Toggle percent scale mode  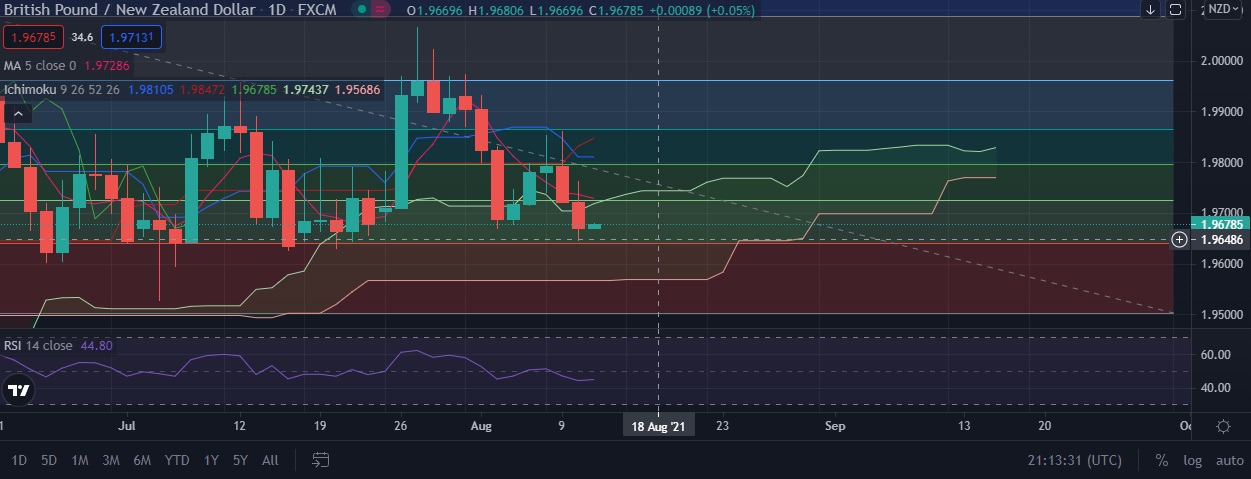[x=1162, y=461]
